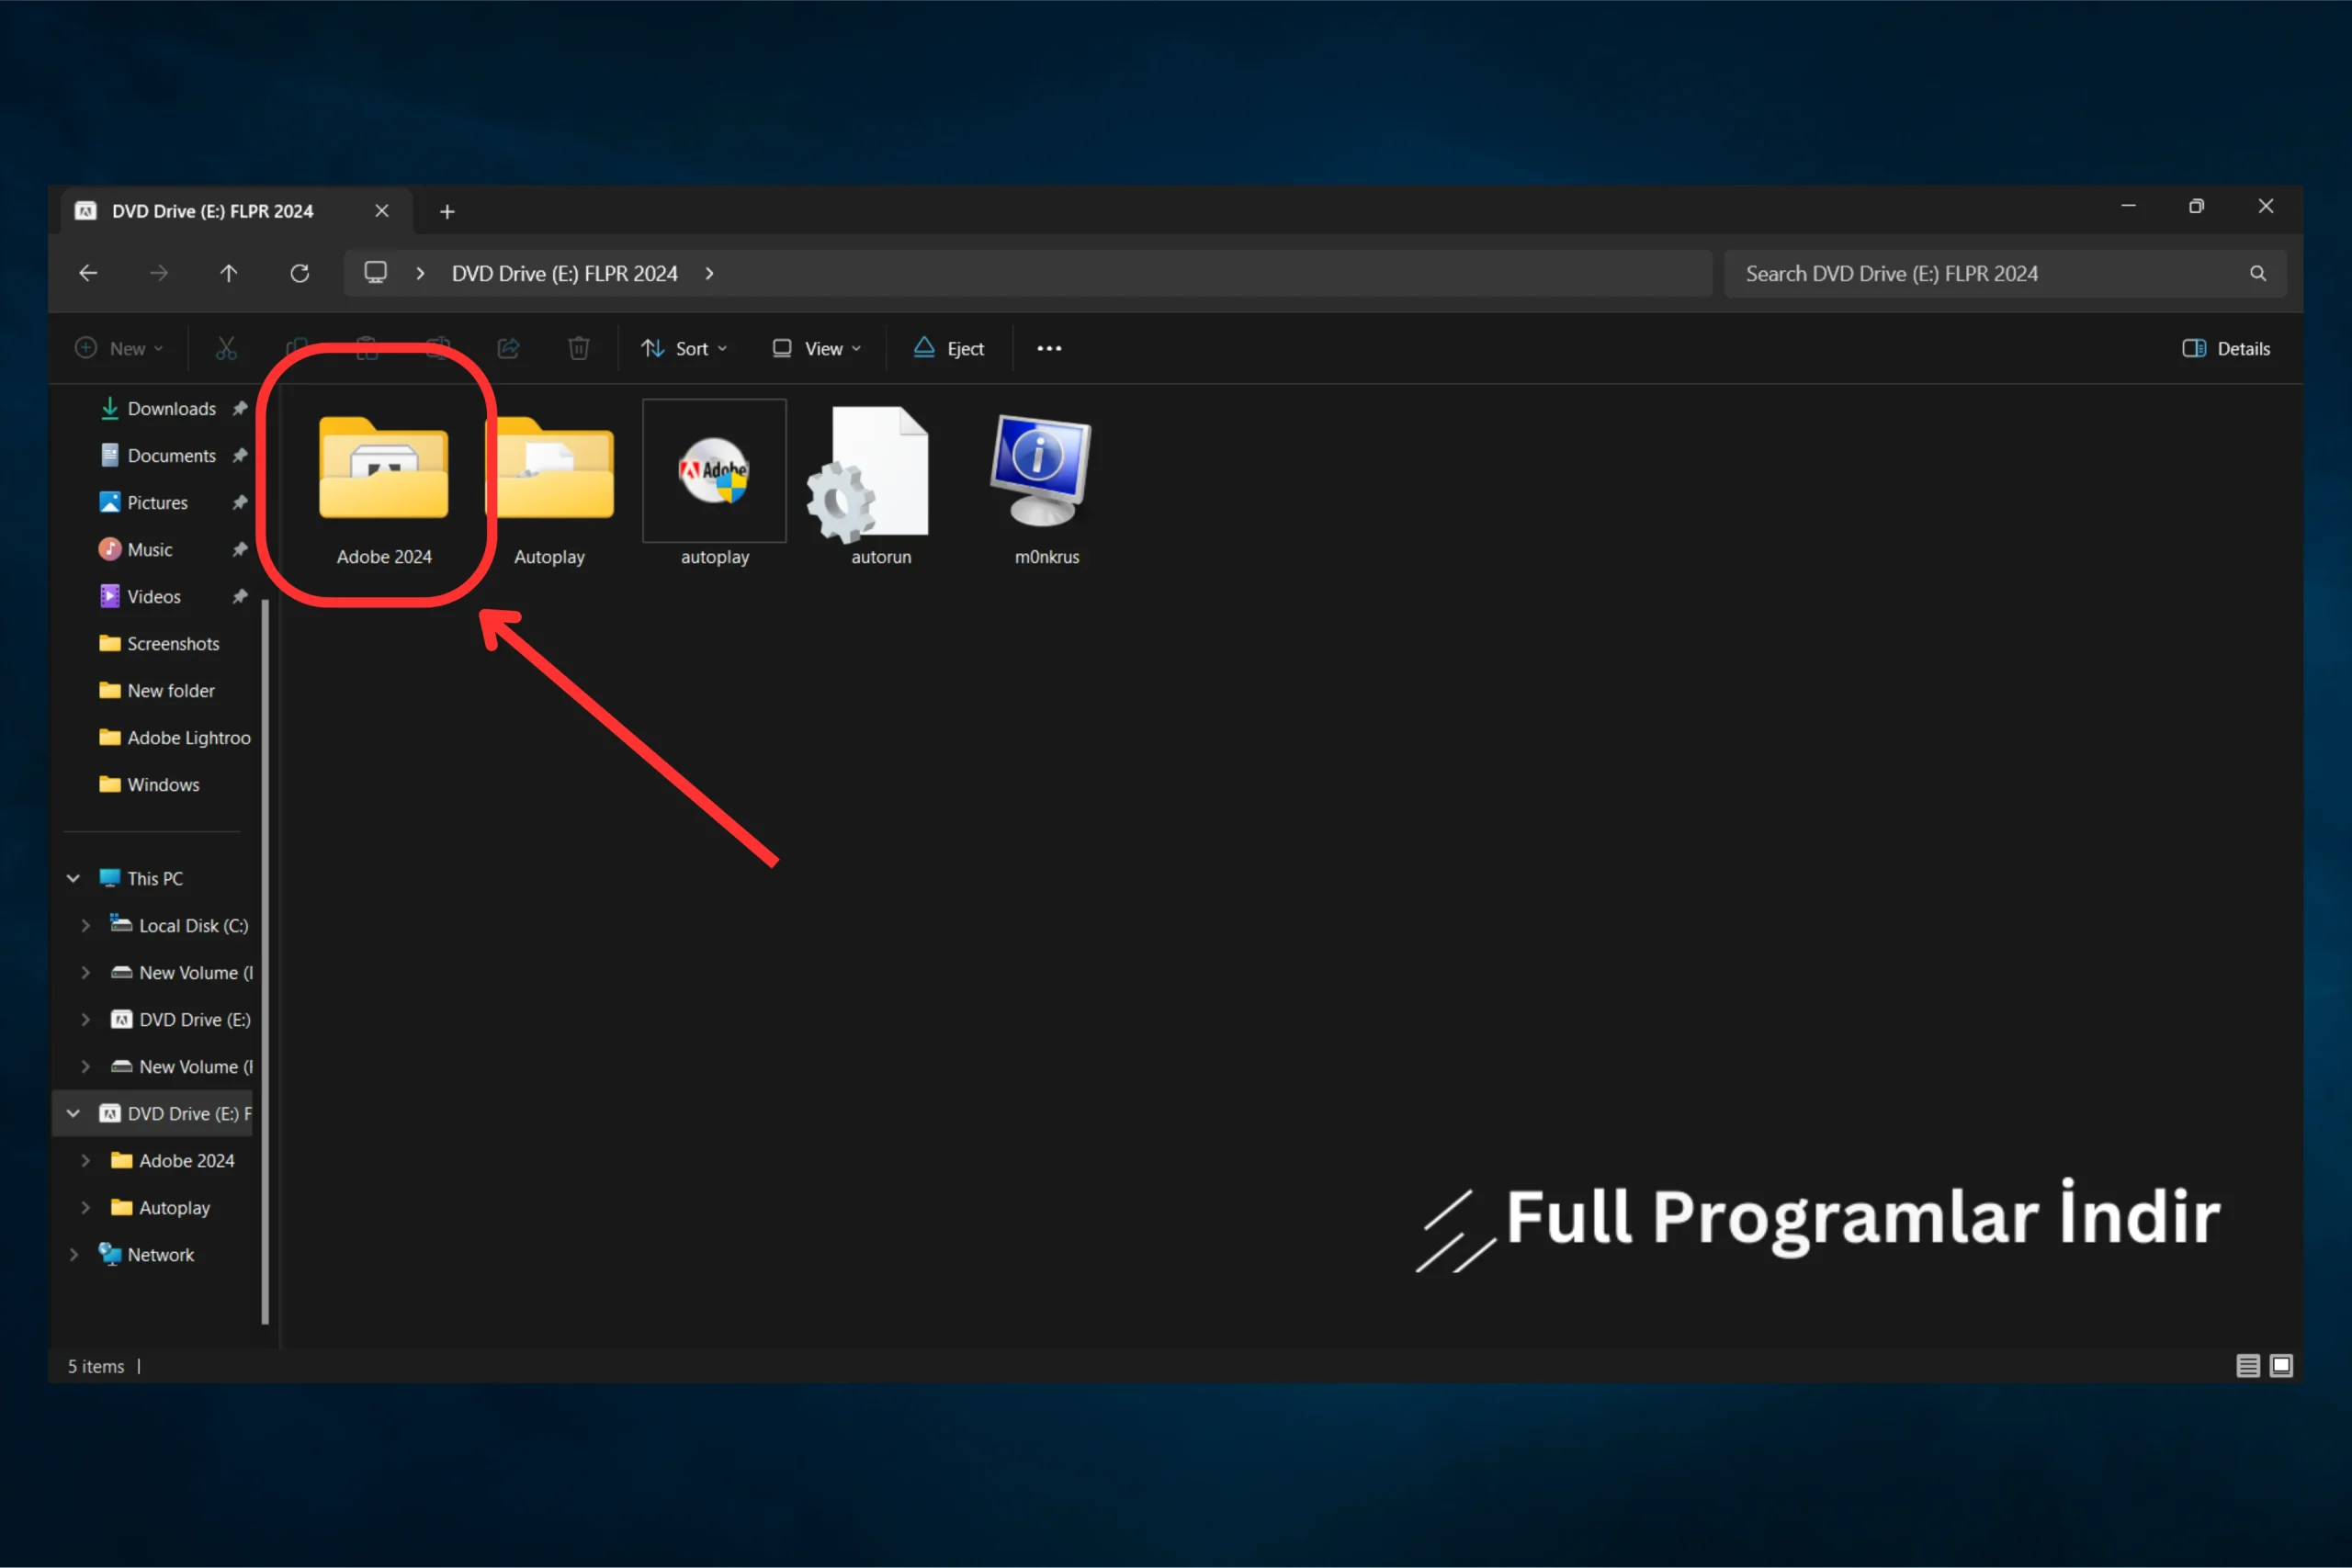Screen dimensions: 2352x1568
Task: Open the Sort dropdown menu
Action: pyautogui.click(x=684, y=348)
